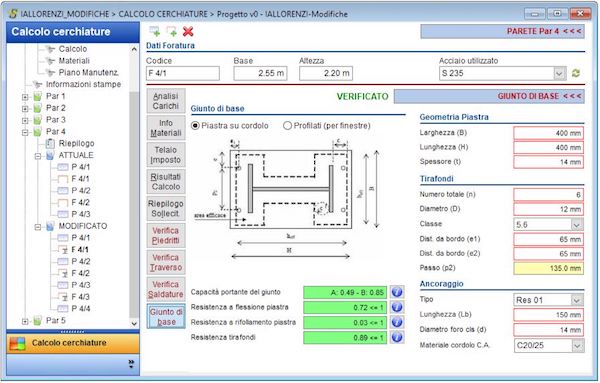Viewport: 600px width, 383px height.
Task: Open the Verifica Traverso tab
Action: point(166,262)
